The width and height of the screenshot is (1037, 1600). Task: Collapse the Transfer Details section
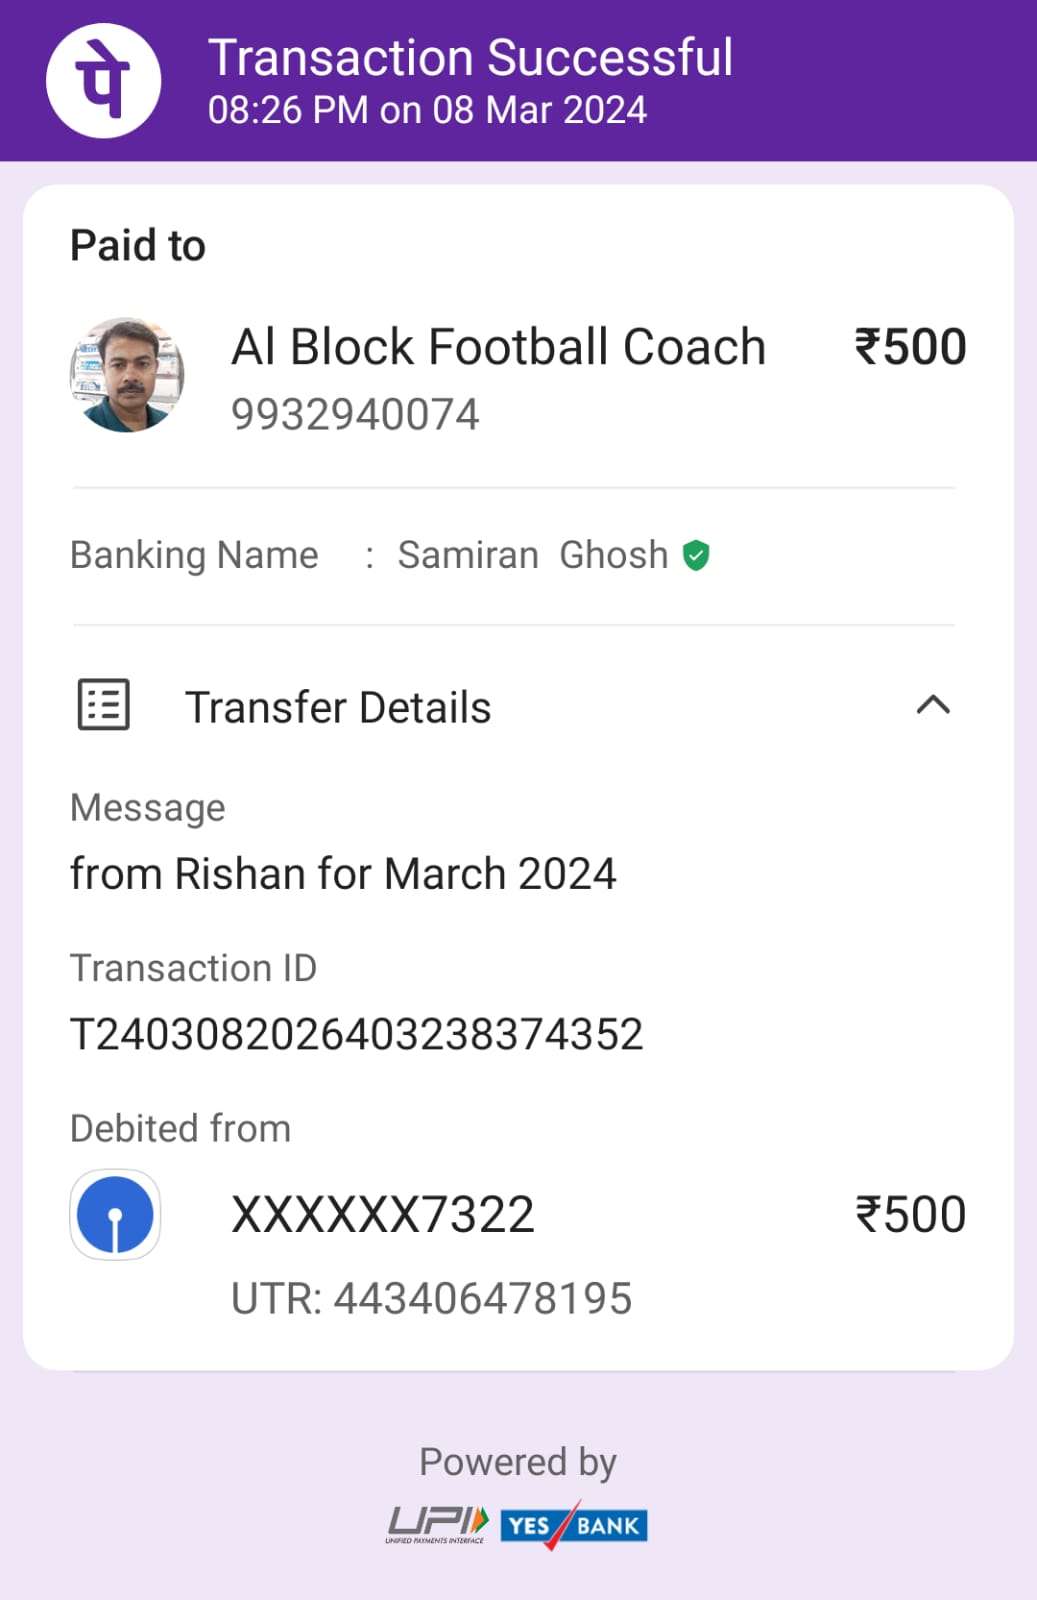point(932,705)
